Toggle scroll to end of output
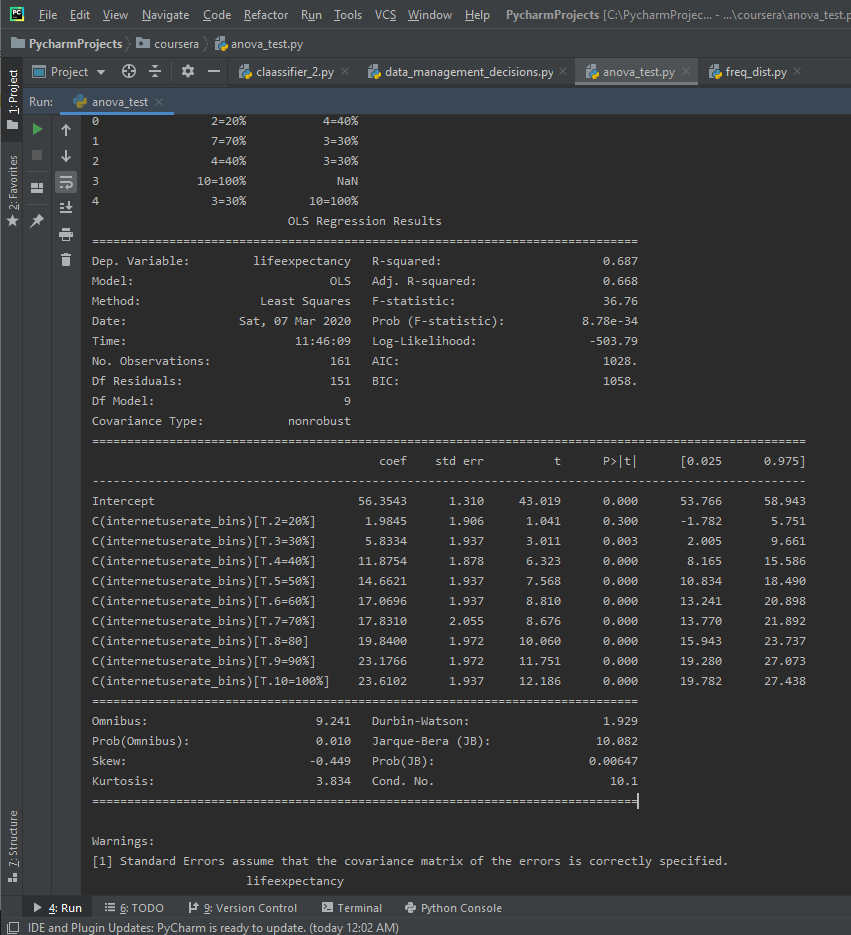Viewport: 851px width, 935px height. [x=66, y=208]
